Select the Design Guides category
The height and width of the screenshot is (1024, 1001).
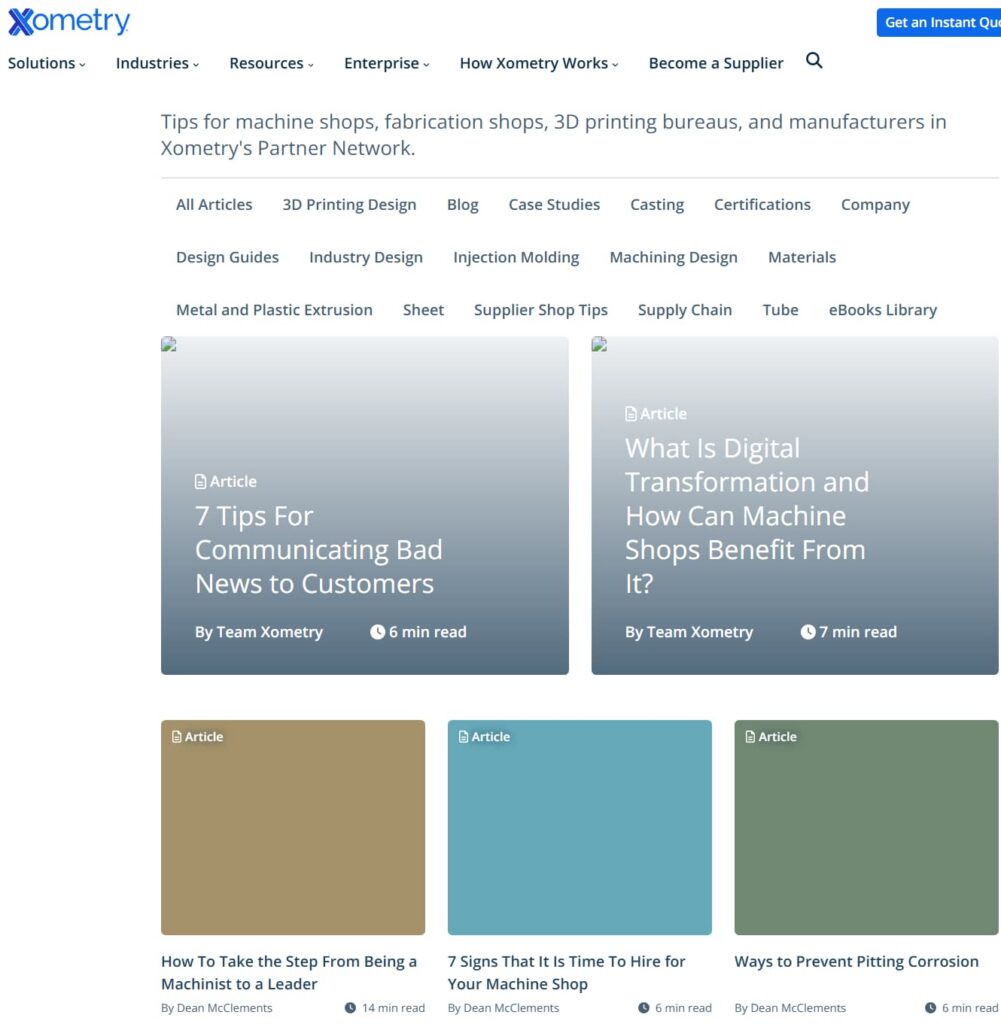coord(227,257)
